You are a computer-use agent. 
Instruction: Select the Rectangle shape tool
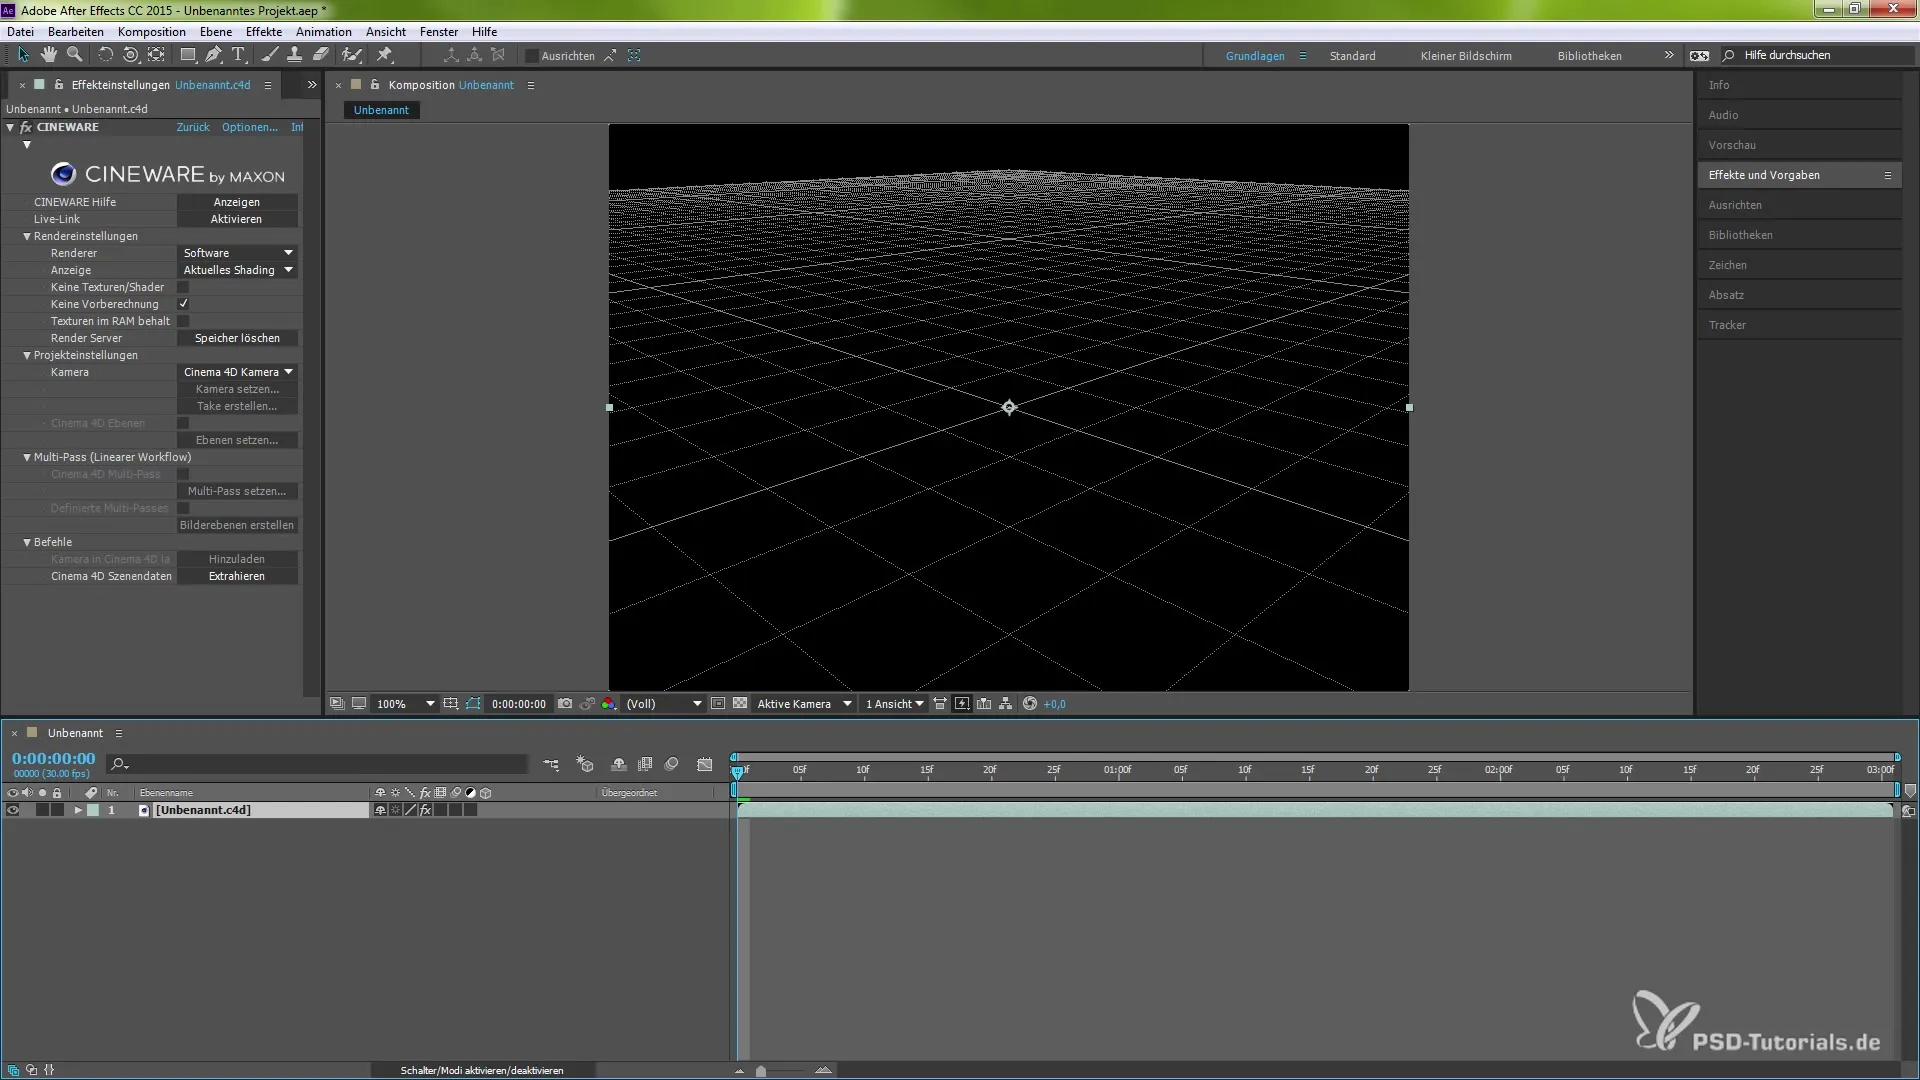tap(187, 55)
